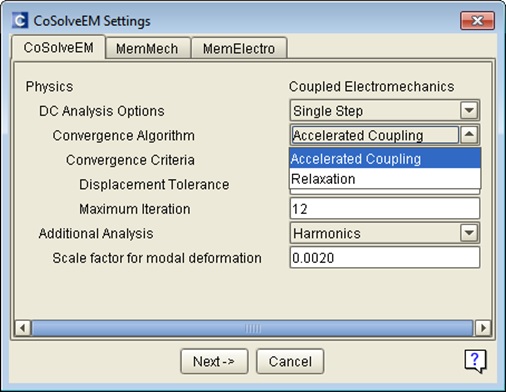
Task: Switch to the CoSolveEM tab
Action: point(59,48)
